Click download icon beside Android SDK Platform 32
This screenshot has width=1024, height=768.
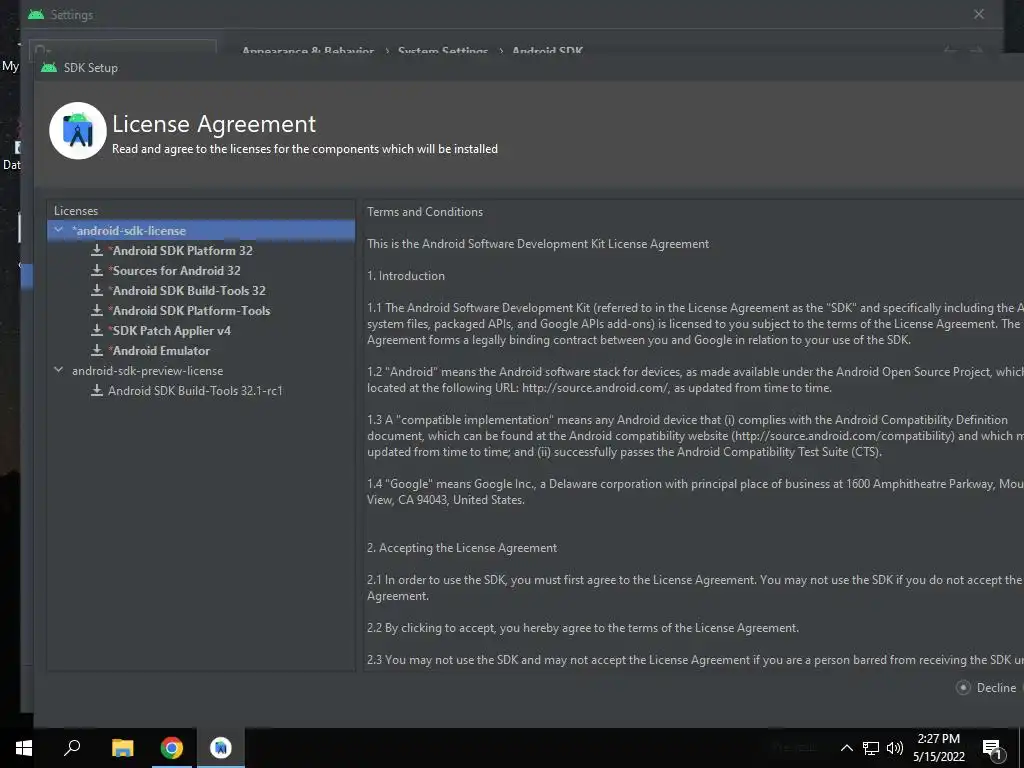pyautogui.click(x=97, y=249)
